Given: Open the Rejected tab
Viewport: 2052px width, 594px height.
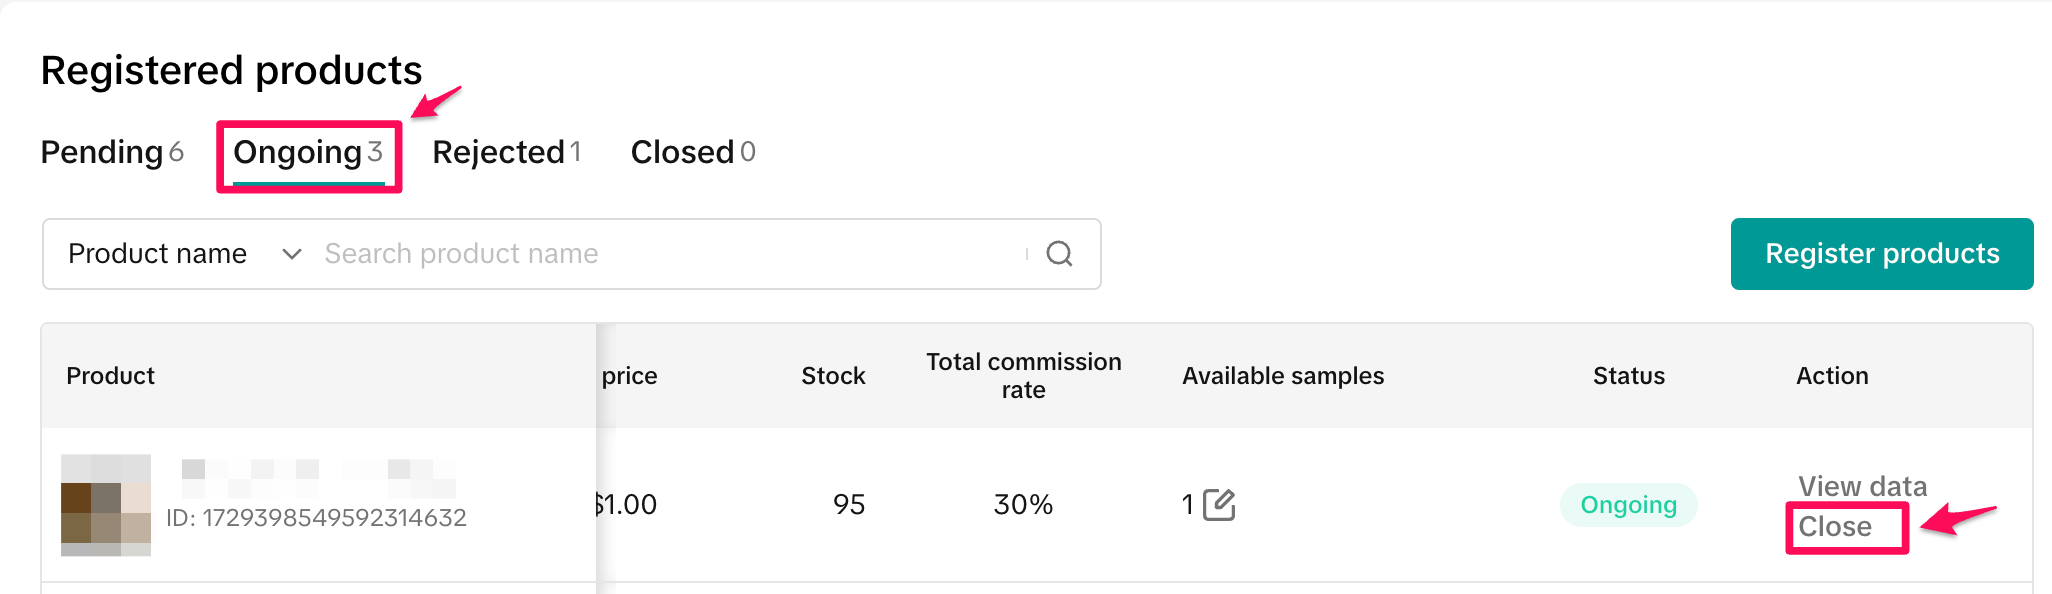Looking at the screenshot, I should [506, 153].
